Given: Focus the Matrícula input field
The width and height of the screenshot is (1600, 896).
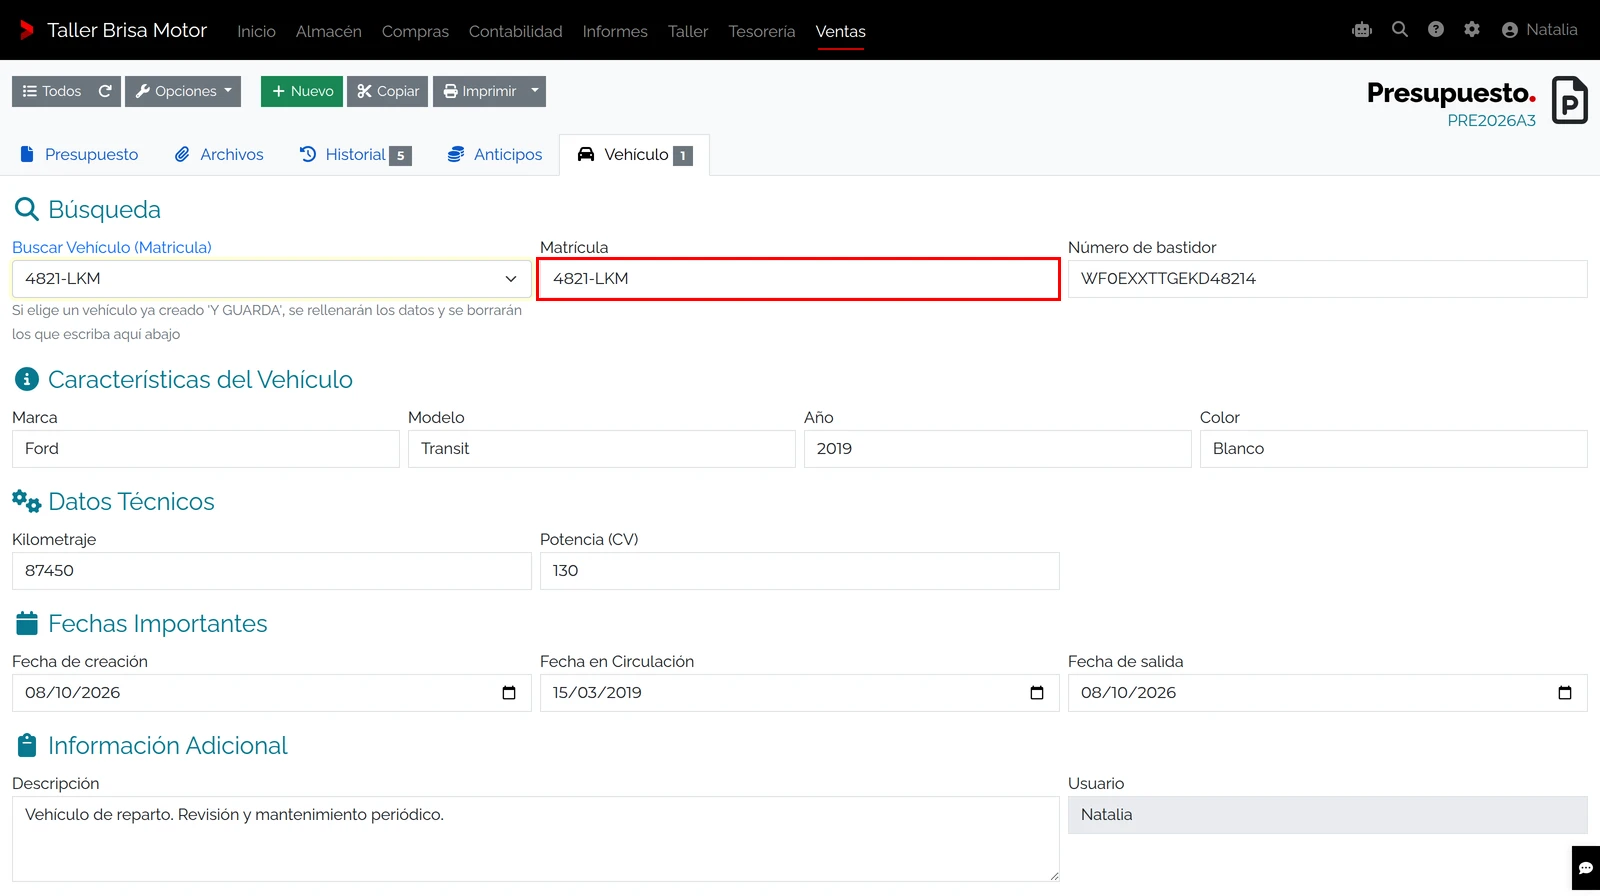Looking at the screenshot, I should [798, 279].
